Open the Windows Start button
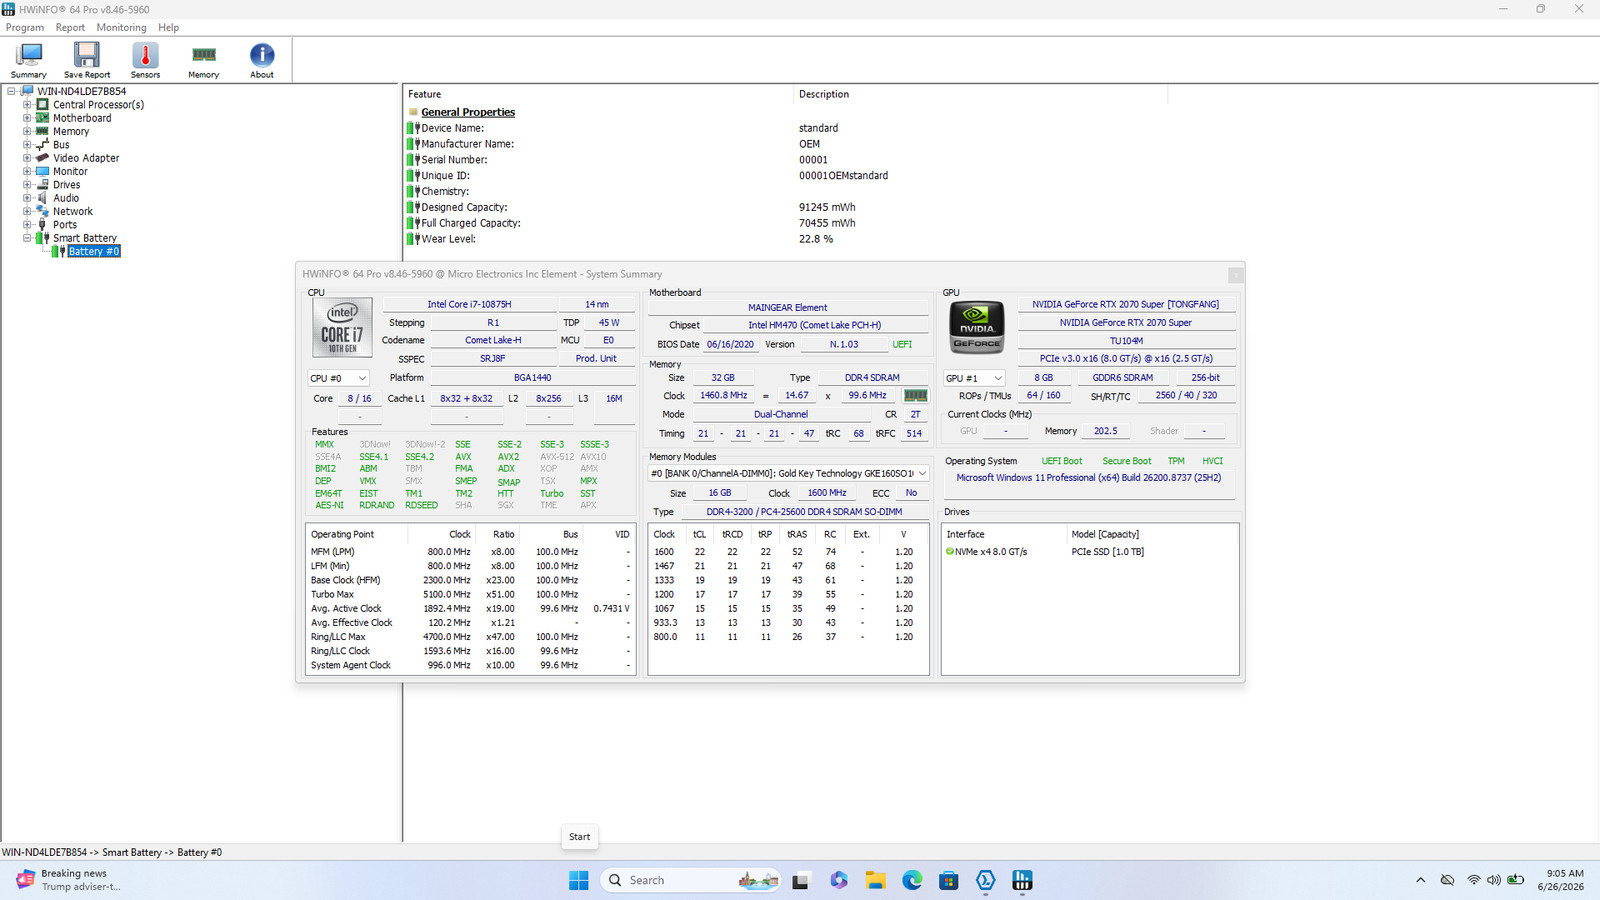The image size is (1600, 900). click(x=579, y=880)
